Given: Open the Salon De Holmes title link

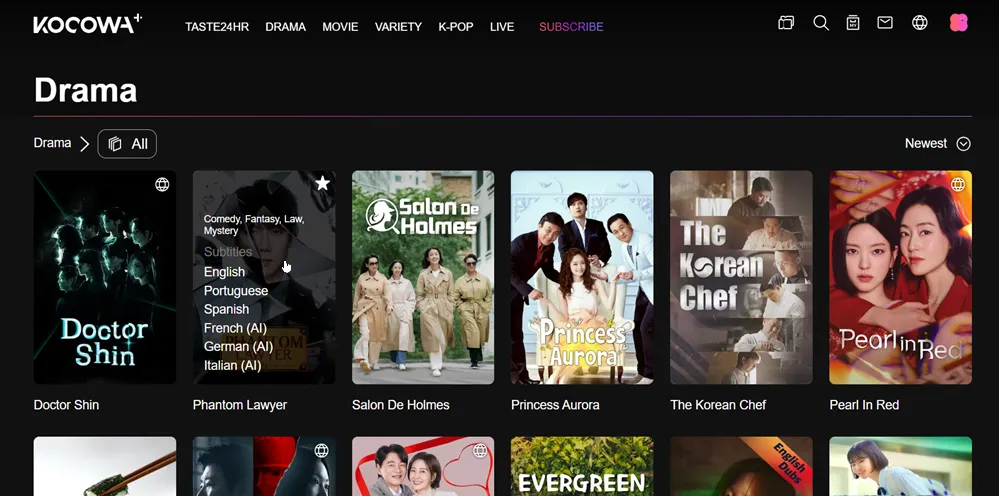Looking at the screenshot, I should [400, 405].
